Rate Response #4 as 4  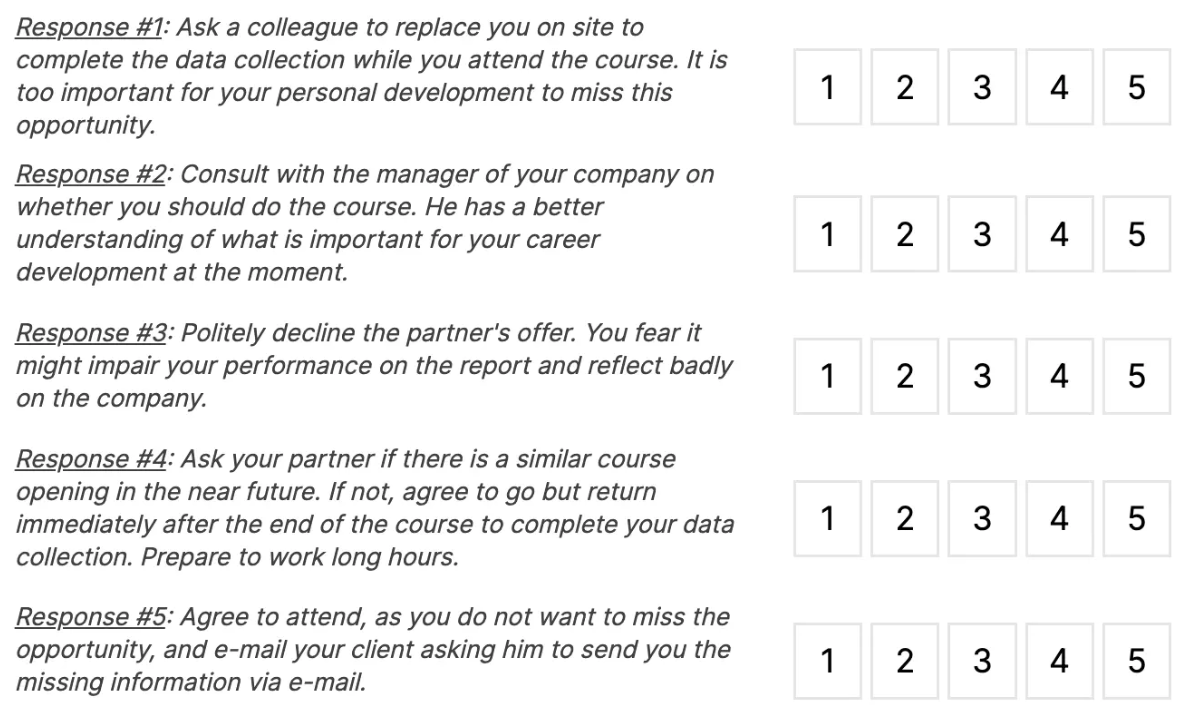click(x=1059, y=519)
